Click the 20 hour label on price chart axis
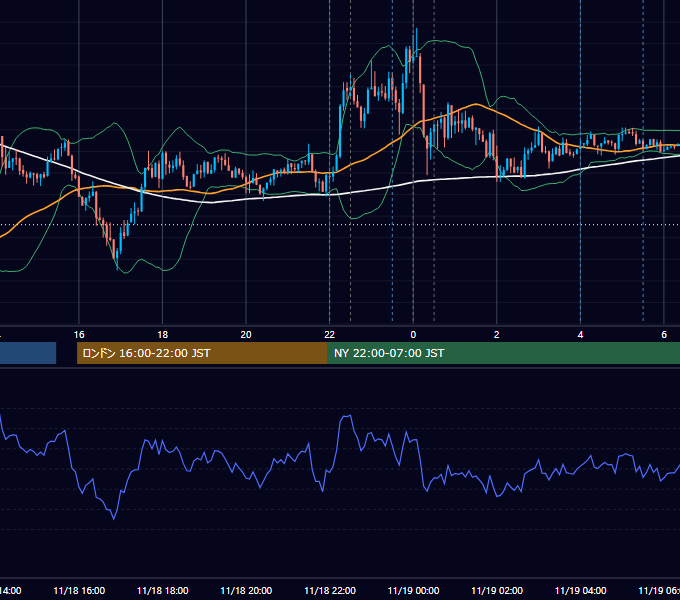The width and height of the screenshot is (680, 600). (x=246, y=335)
